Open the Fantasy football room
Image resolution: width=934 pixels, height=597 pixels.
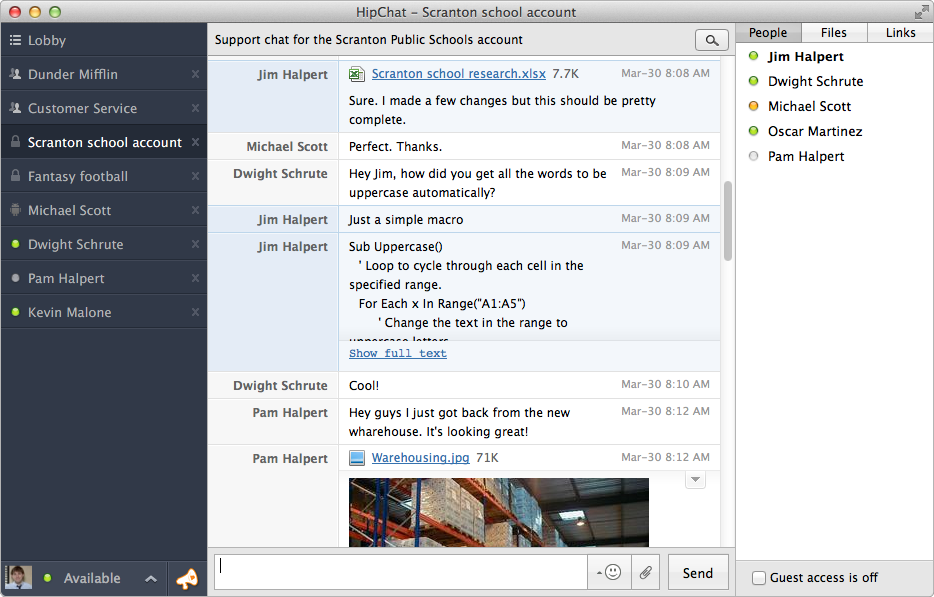pyautogui.click(x=104, y=176)
